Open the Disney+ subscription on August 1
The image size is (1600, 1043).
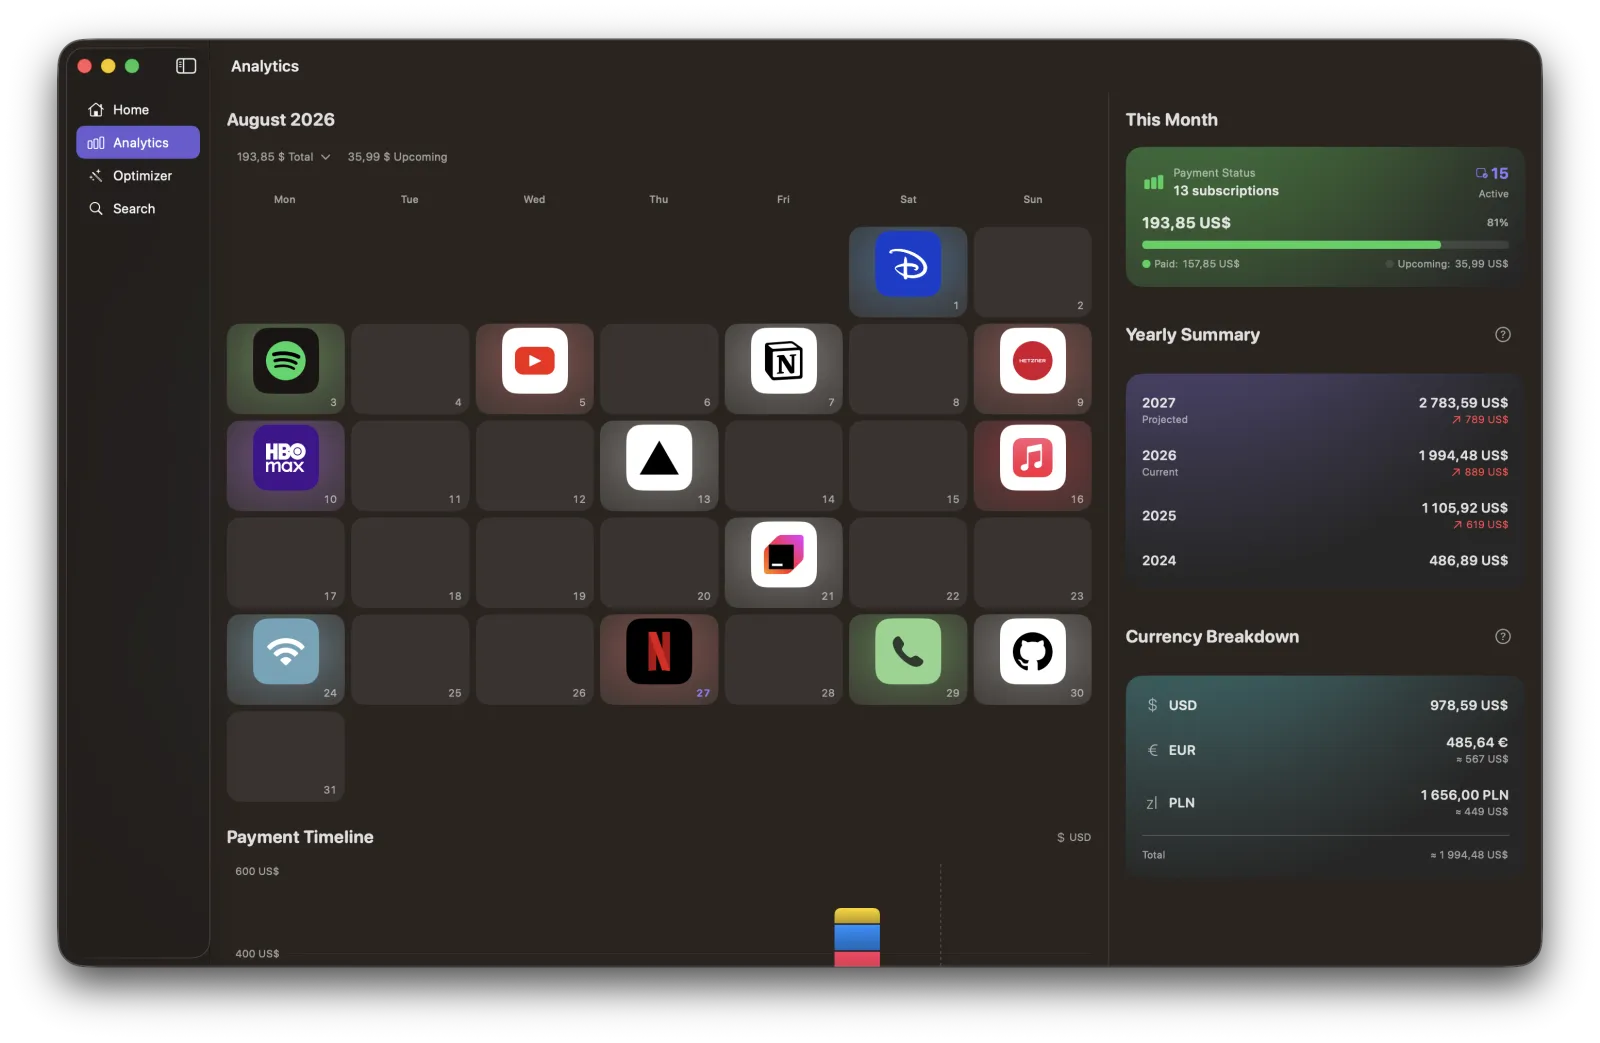pos(908,264)
